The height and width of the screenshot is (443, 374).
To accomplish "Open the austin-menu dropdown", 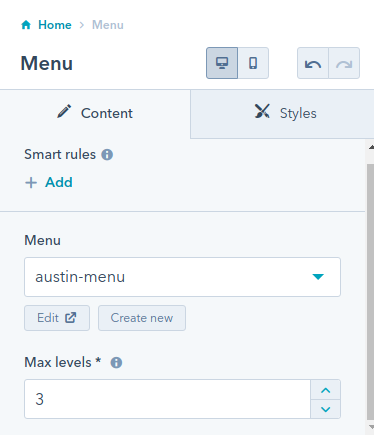I will (182, 277).
